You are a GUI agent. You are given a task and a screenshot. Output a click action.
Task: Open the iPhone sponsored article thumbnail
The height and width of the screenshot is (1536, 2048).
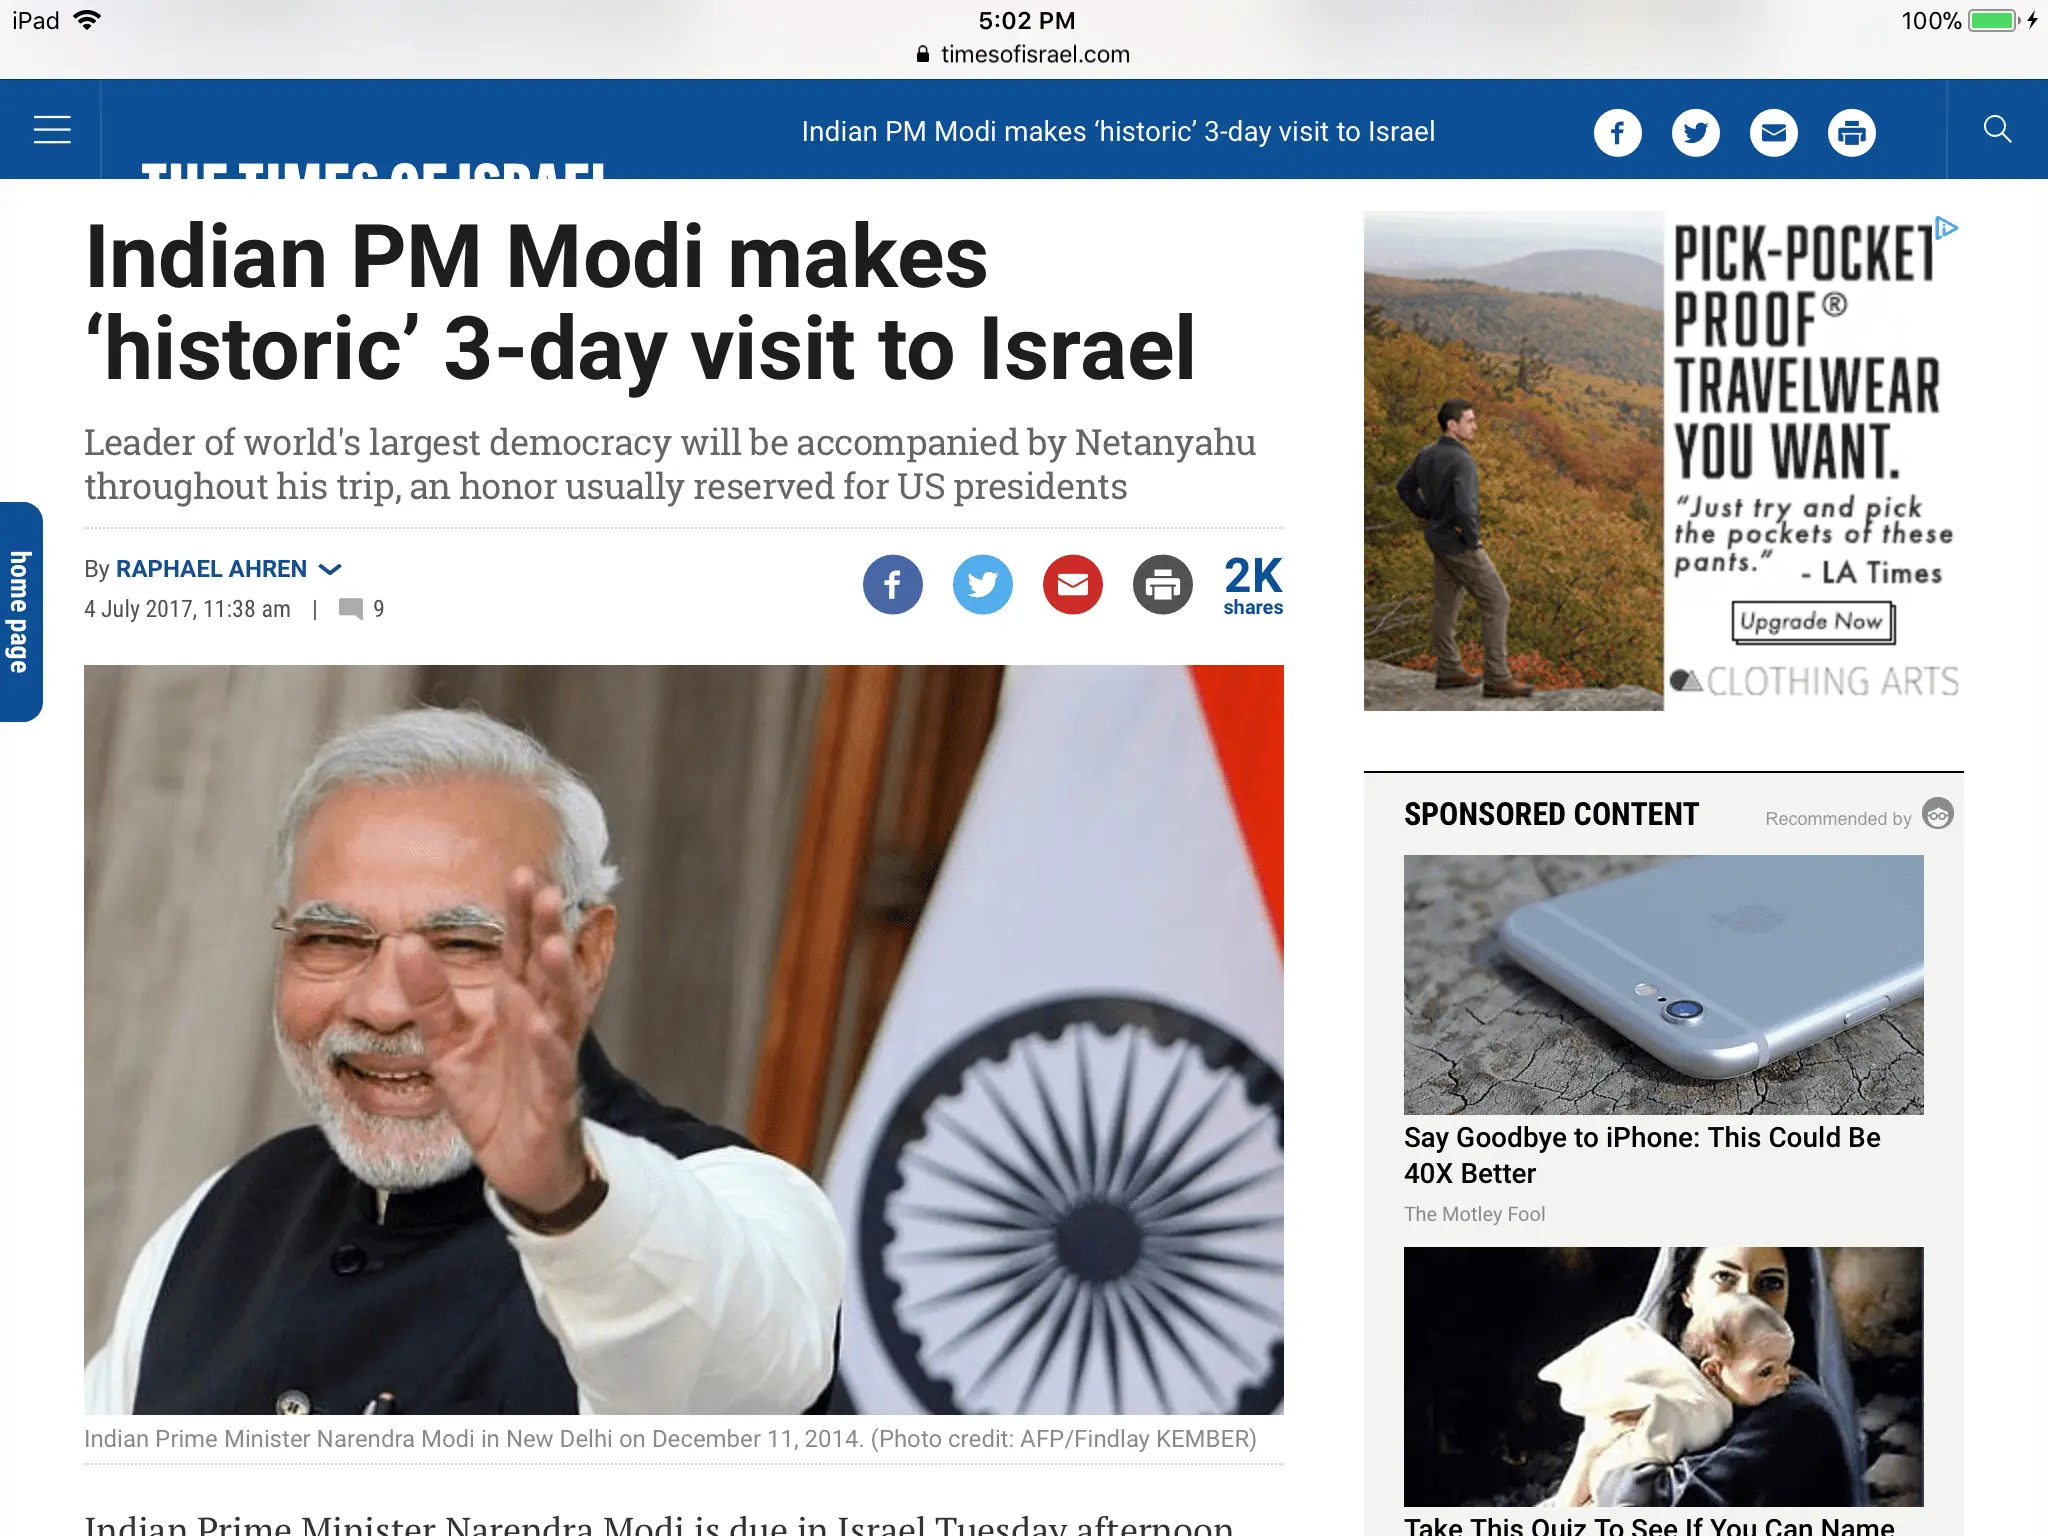click(x=1663, y=984)
